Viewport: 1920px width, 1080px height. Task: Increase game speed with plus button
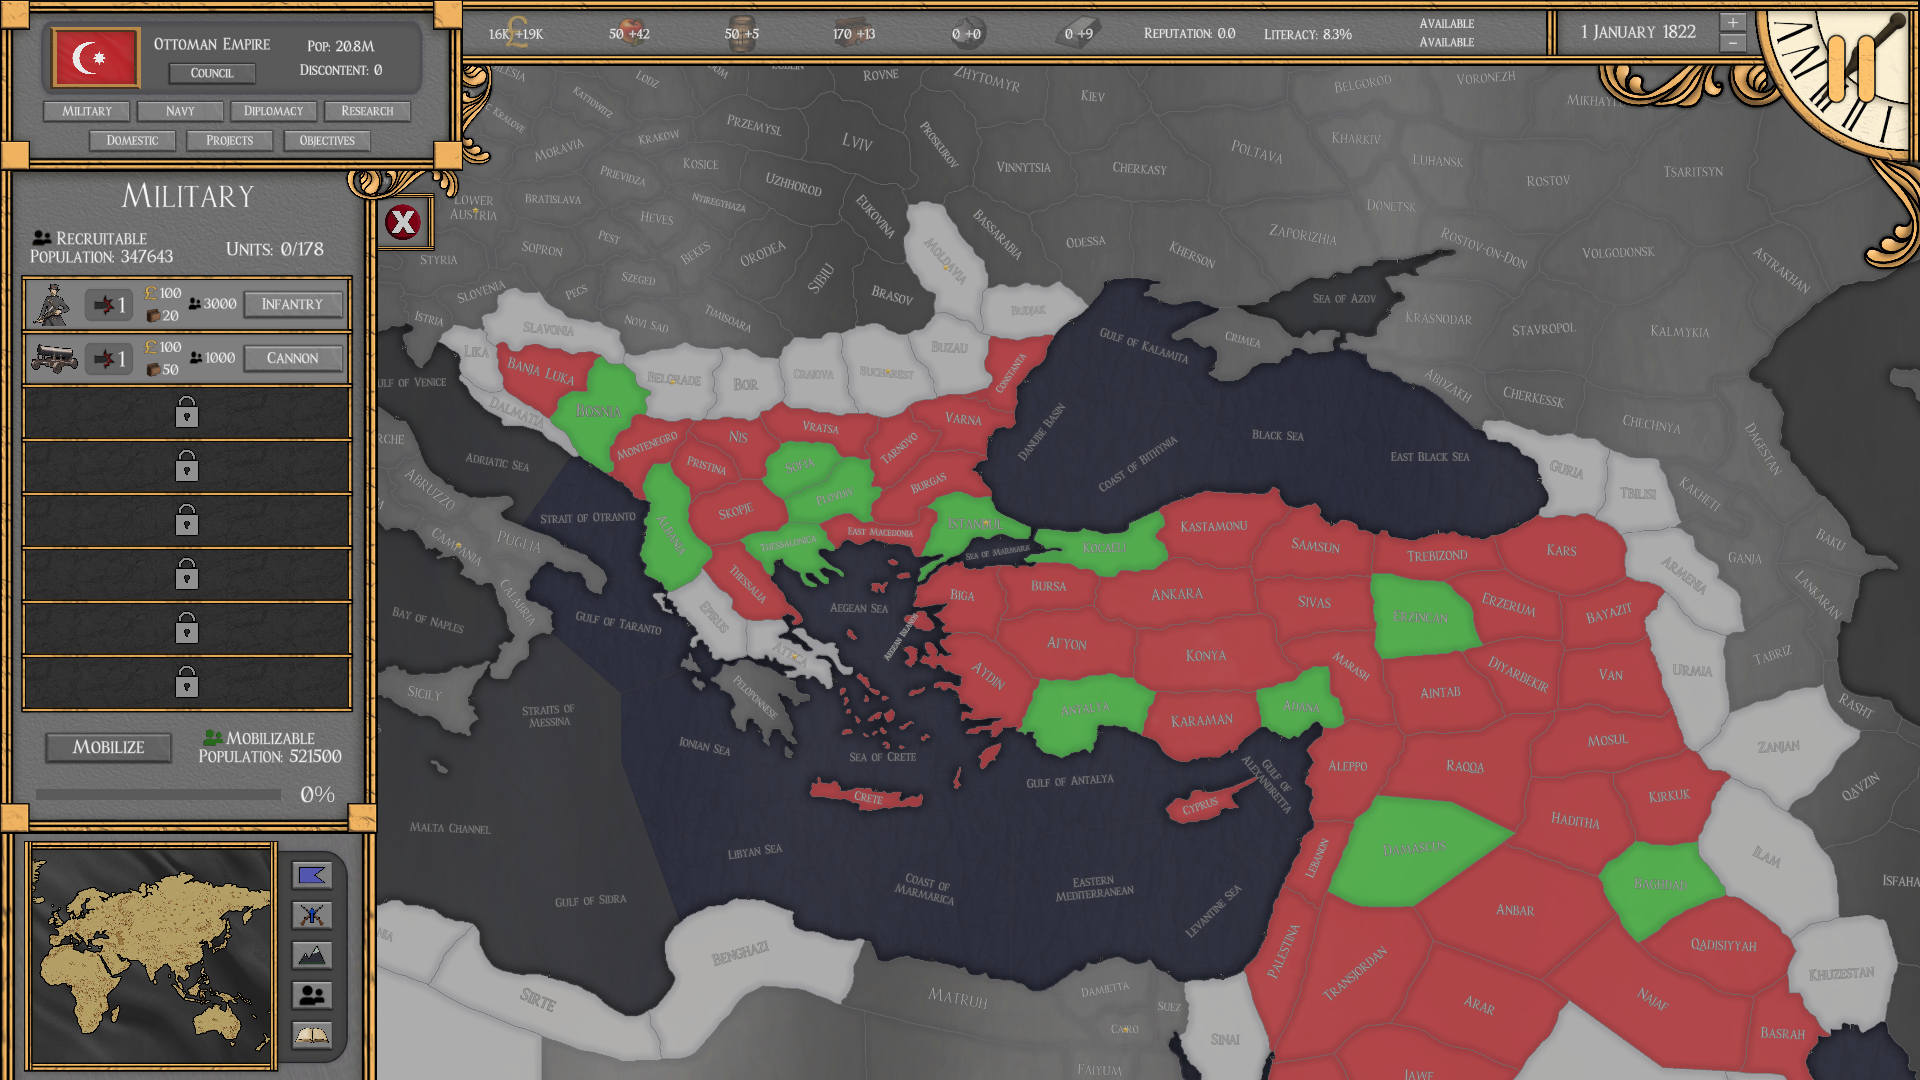1733,23
